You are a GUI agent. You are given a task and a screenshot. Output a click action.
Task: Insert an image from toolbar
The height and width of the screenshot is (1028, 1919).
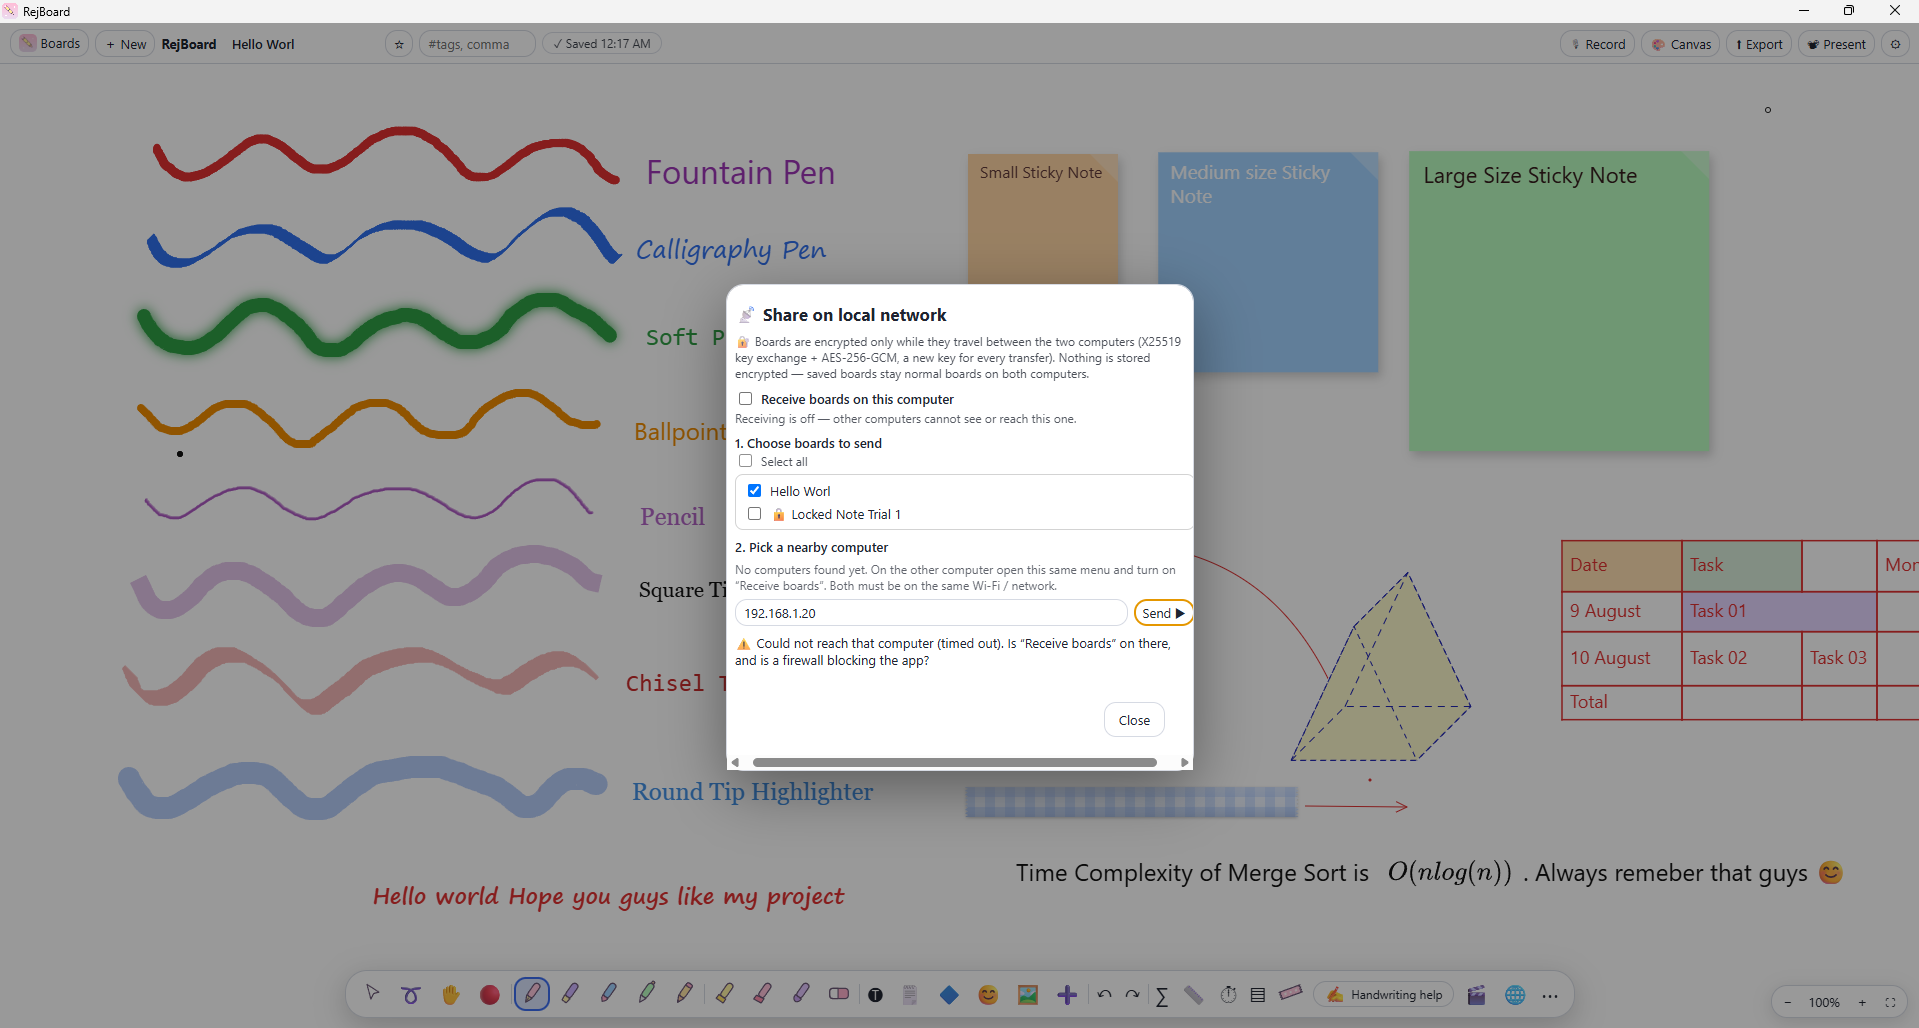click(x=1028, y=994)
